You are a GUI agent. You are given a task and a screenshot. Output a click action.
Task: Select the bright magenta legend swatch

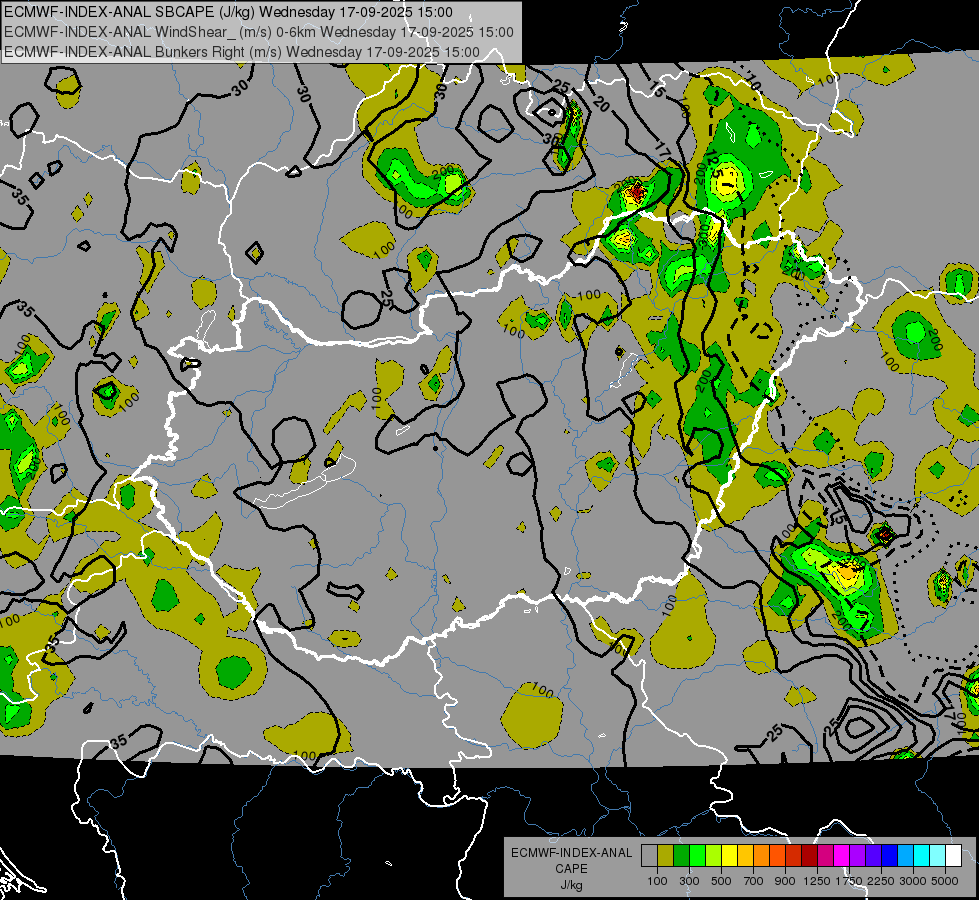click(841, 856)
